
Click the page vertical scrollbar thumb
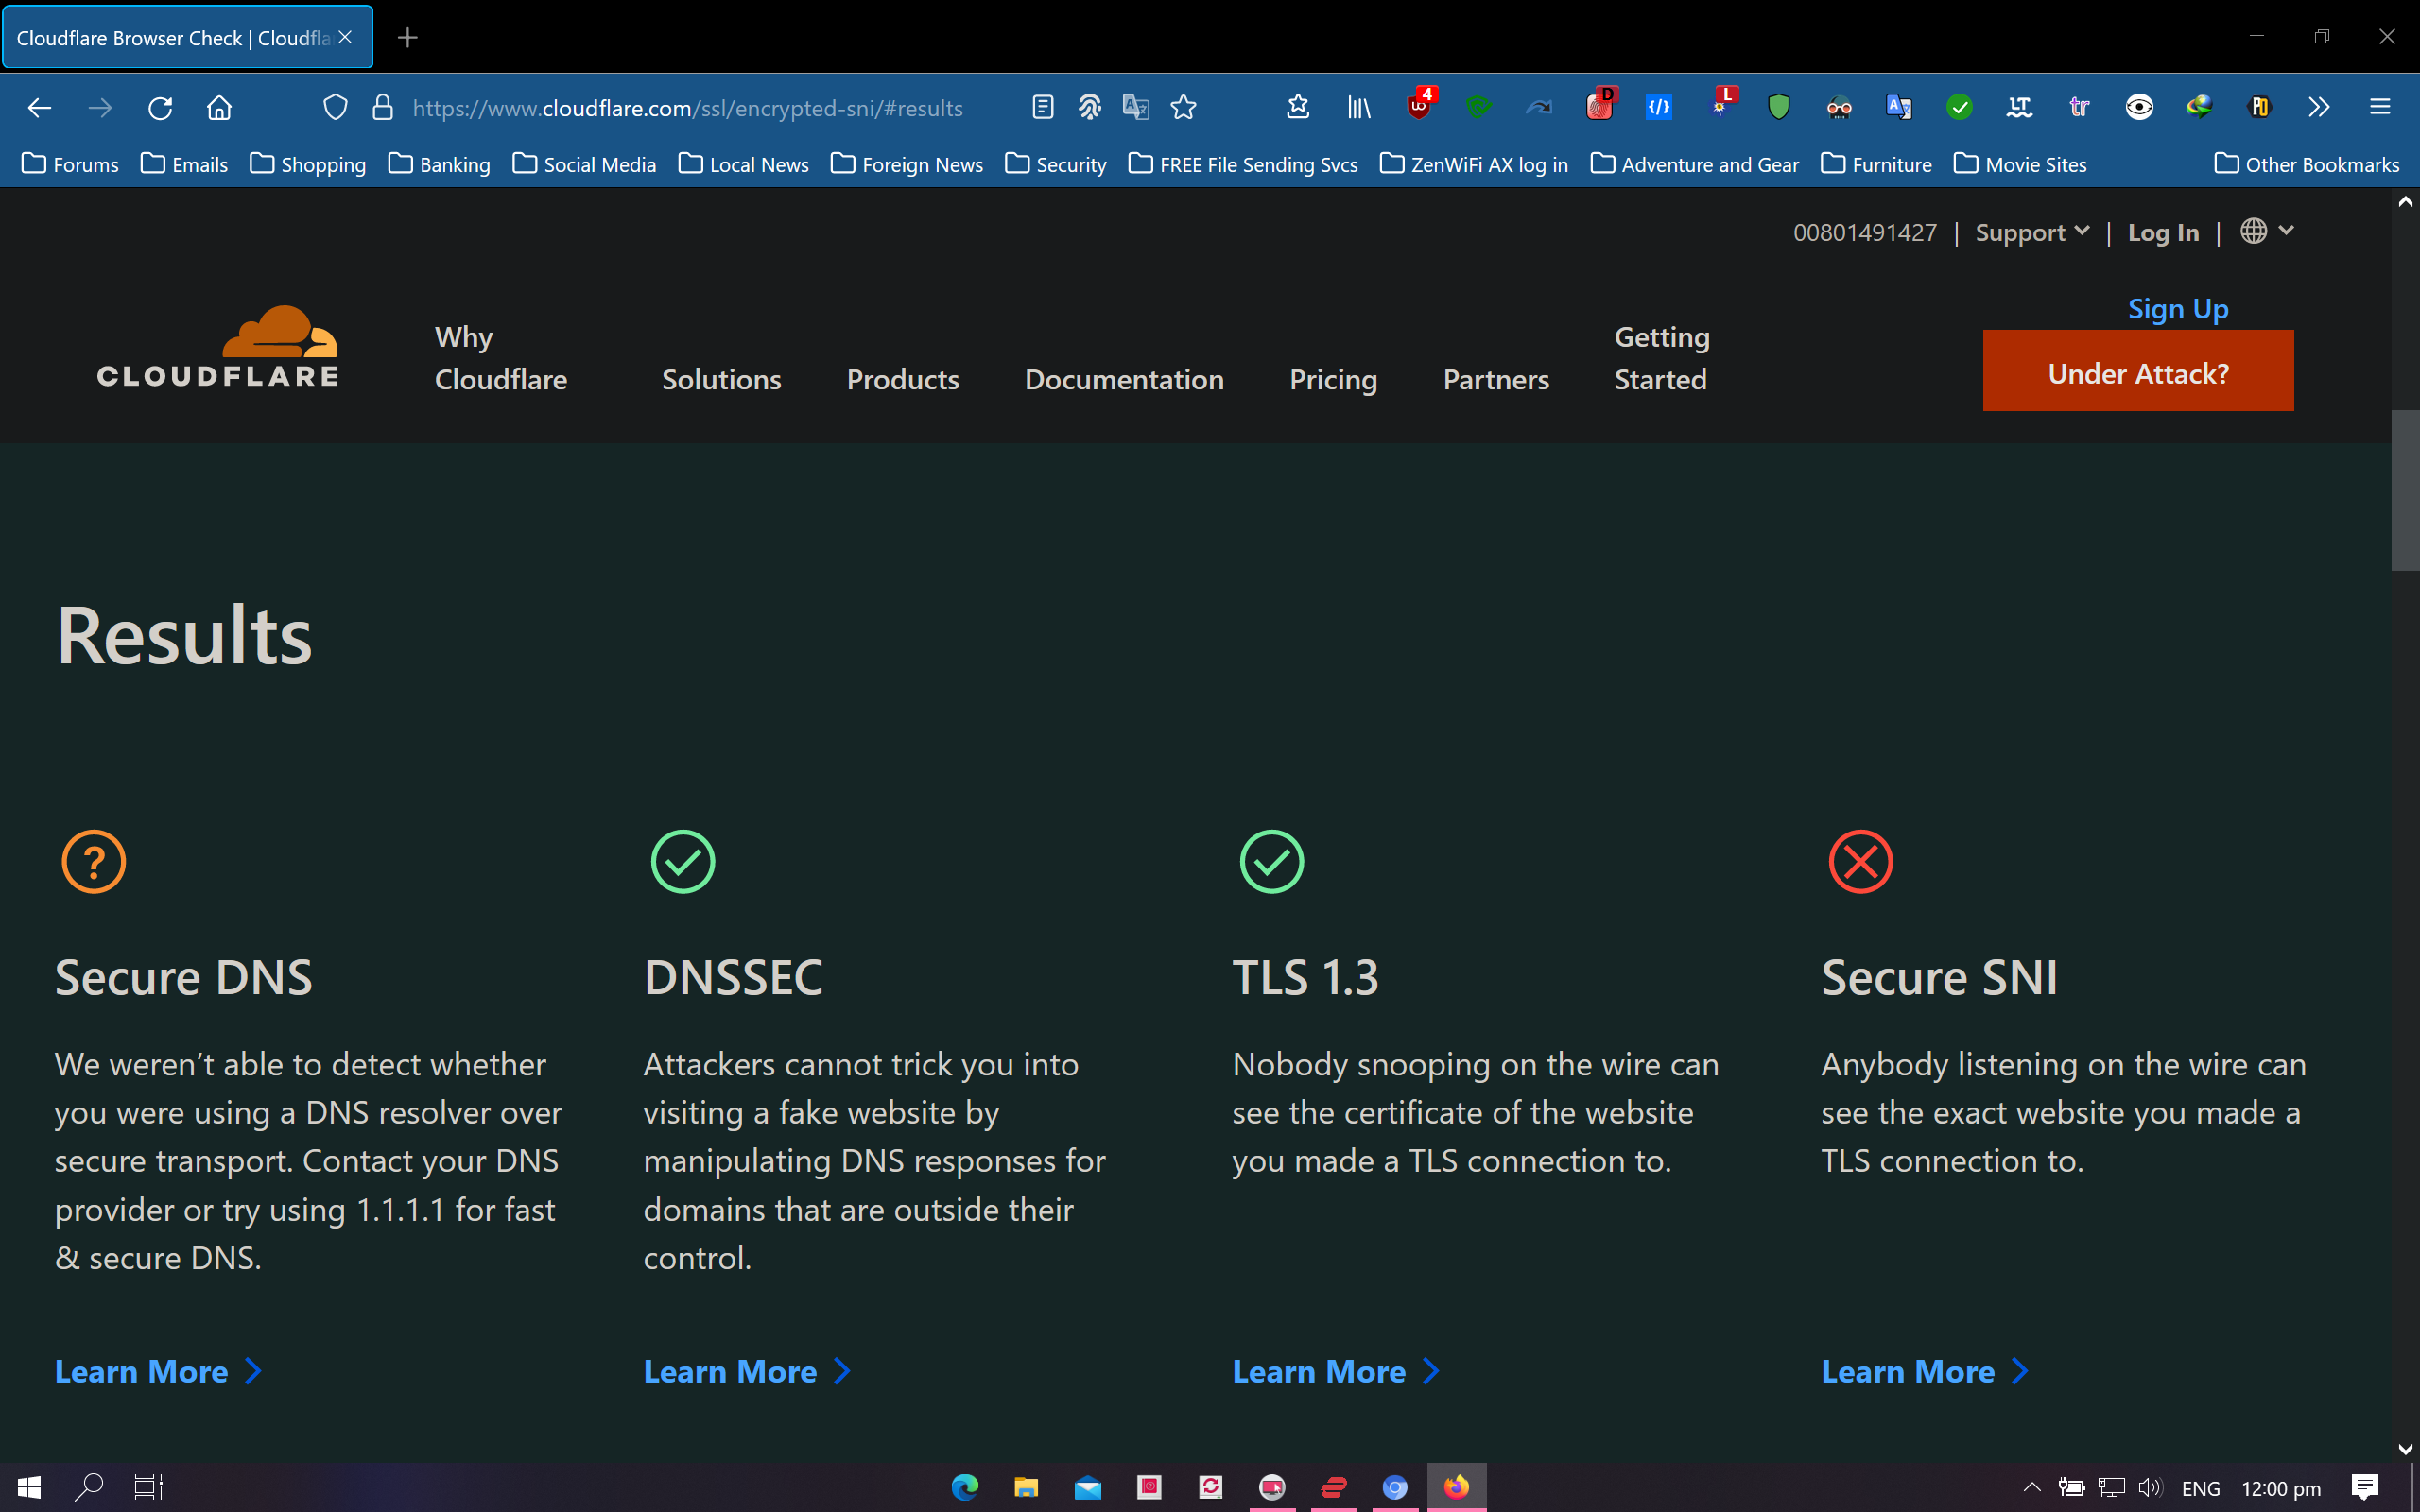[x=2404, y=490]
